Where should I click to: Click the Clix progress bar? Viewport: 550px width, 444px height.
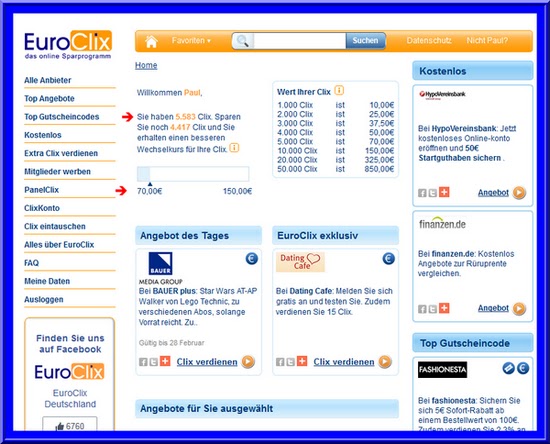(193, 174)
